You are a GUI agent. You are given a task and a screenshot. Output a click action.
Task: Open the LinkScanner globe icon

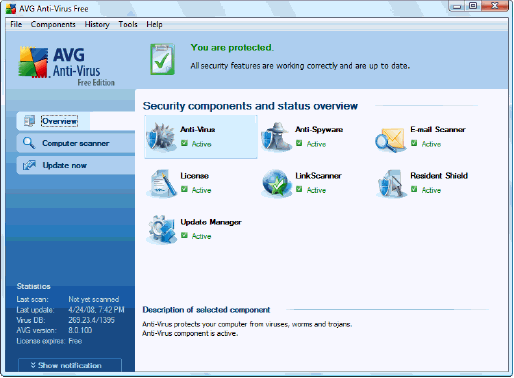276,183
